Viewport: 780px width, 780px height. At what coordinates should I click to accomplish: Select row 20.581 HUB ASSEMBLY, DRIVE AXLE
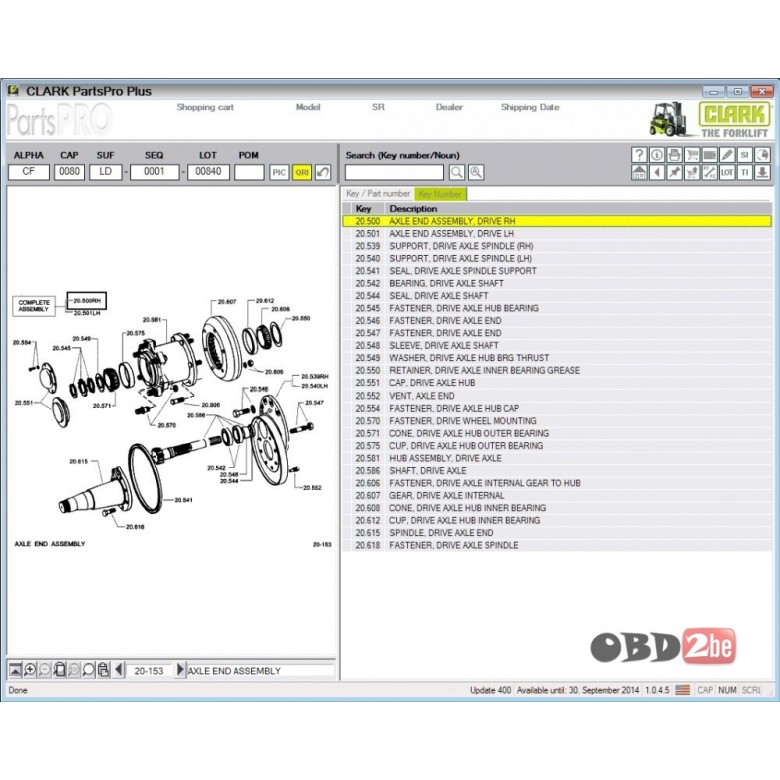click(557, 458)
